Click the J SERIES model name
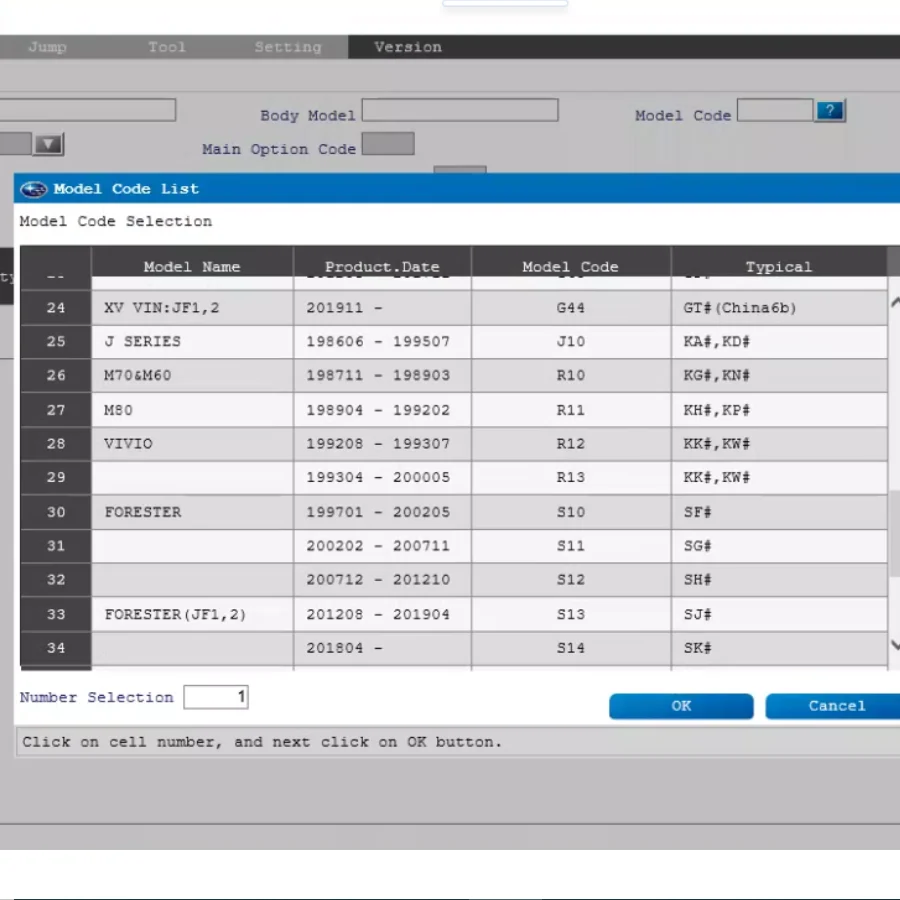The width and height of the screenshot is (900, 900). pos(142,342)
